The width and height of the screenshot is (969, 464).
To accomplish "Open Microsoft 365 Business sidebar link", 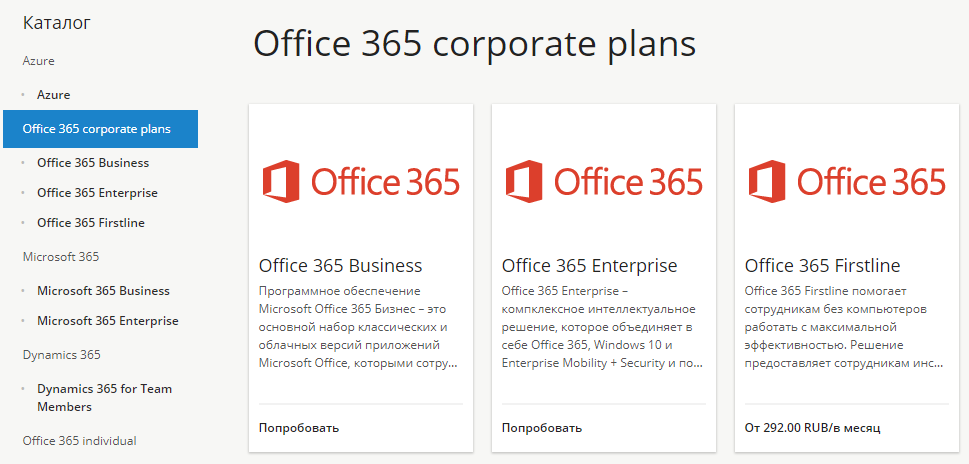I will (x=103, y=291).
